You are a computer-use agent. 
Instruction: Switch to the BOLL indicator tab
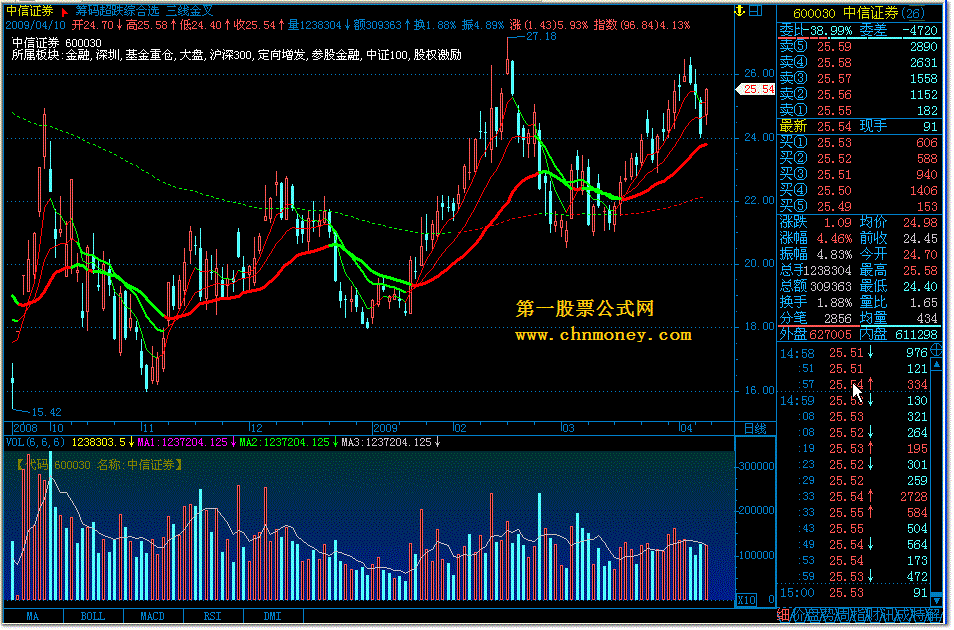click(x=92, y=617)
